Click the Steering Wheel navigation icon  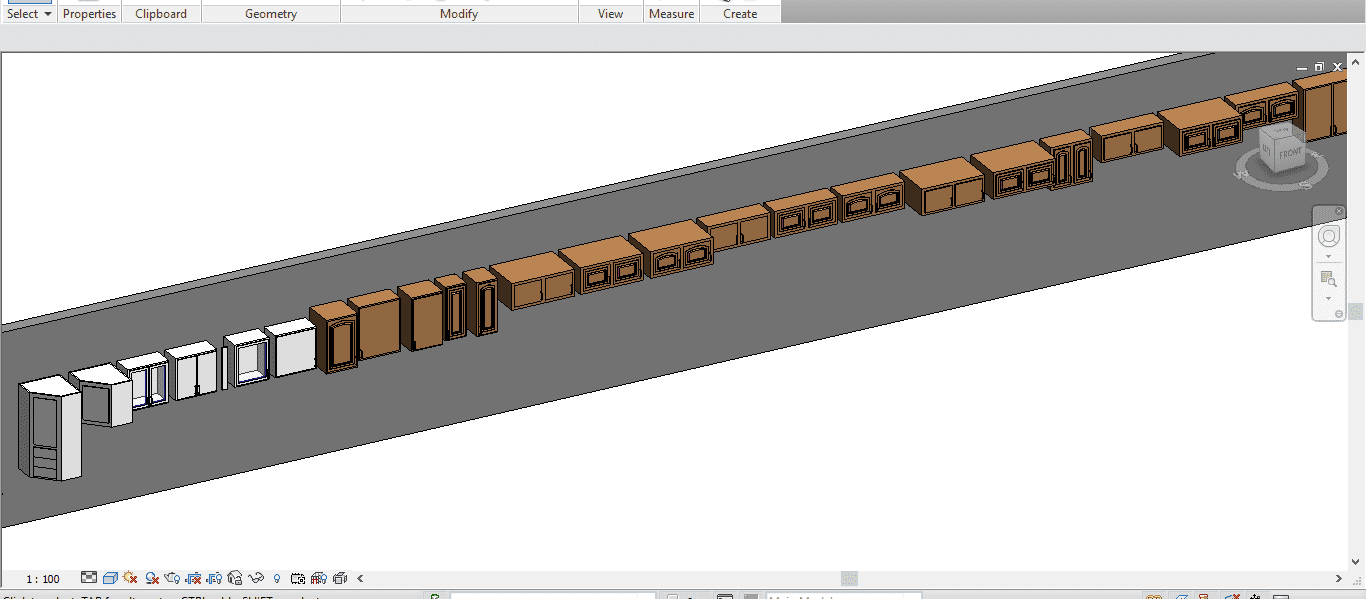coord(1328,237)
